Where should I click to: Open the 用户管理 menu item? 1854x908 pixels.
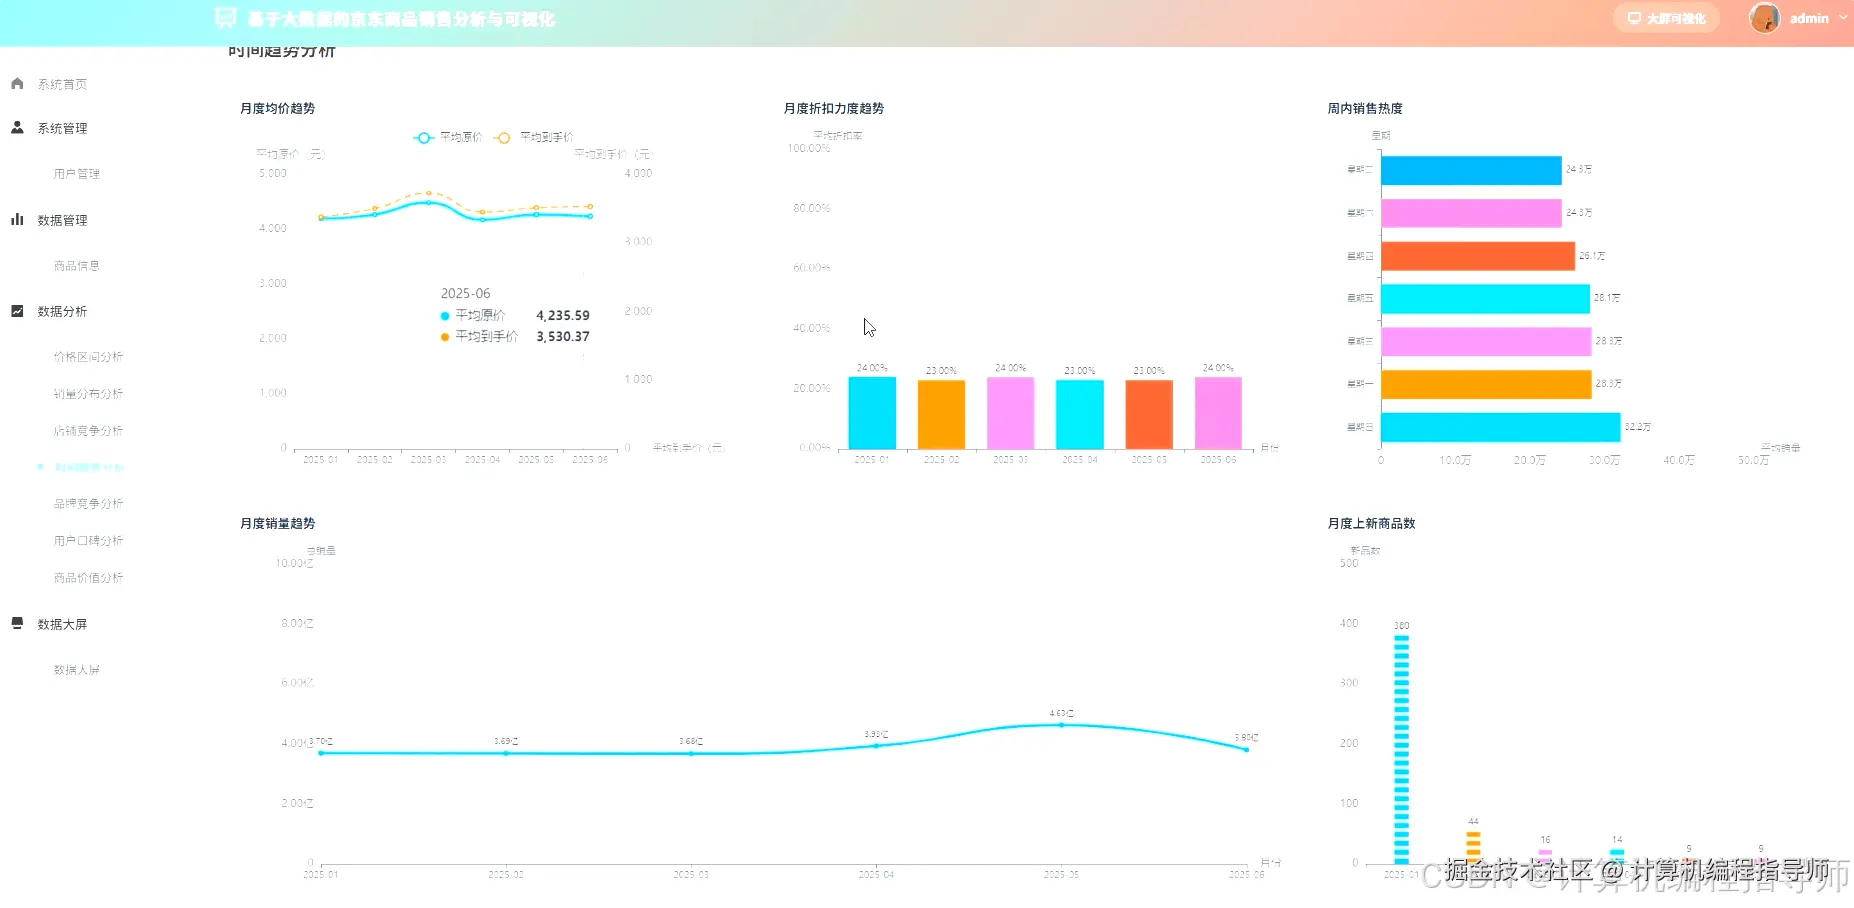coord(76,174)
